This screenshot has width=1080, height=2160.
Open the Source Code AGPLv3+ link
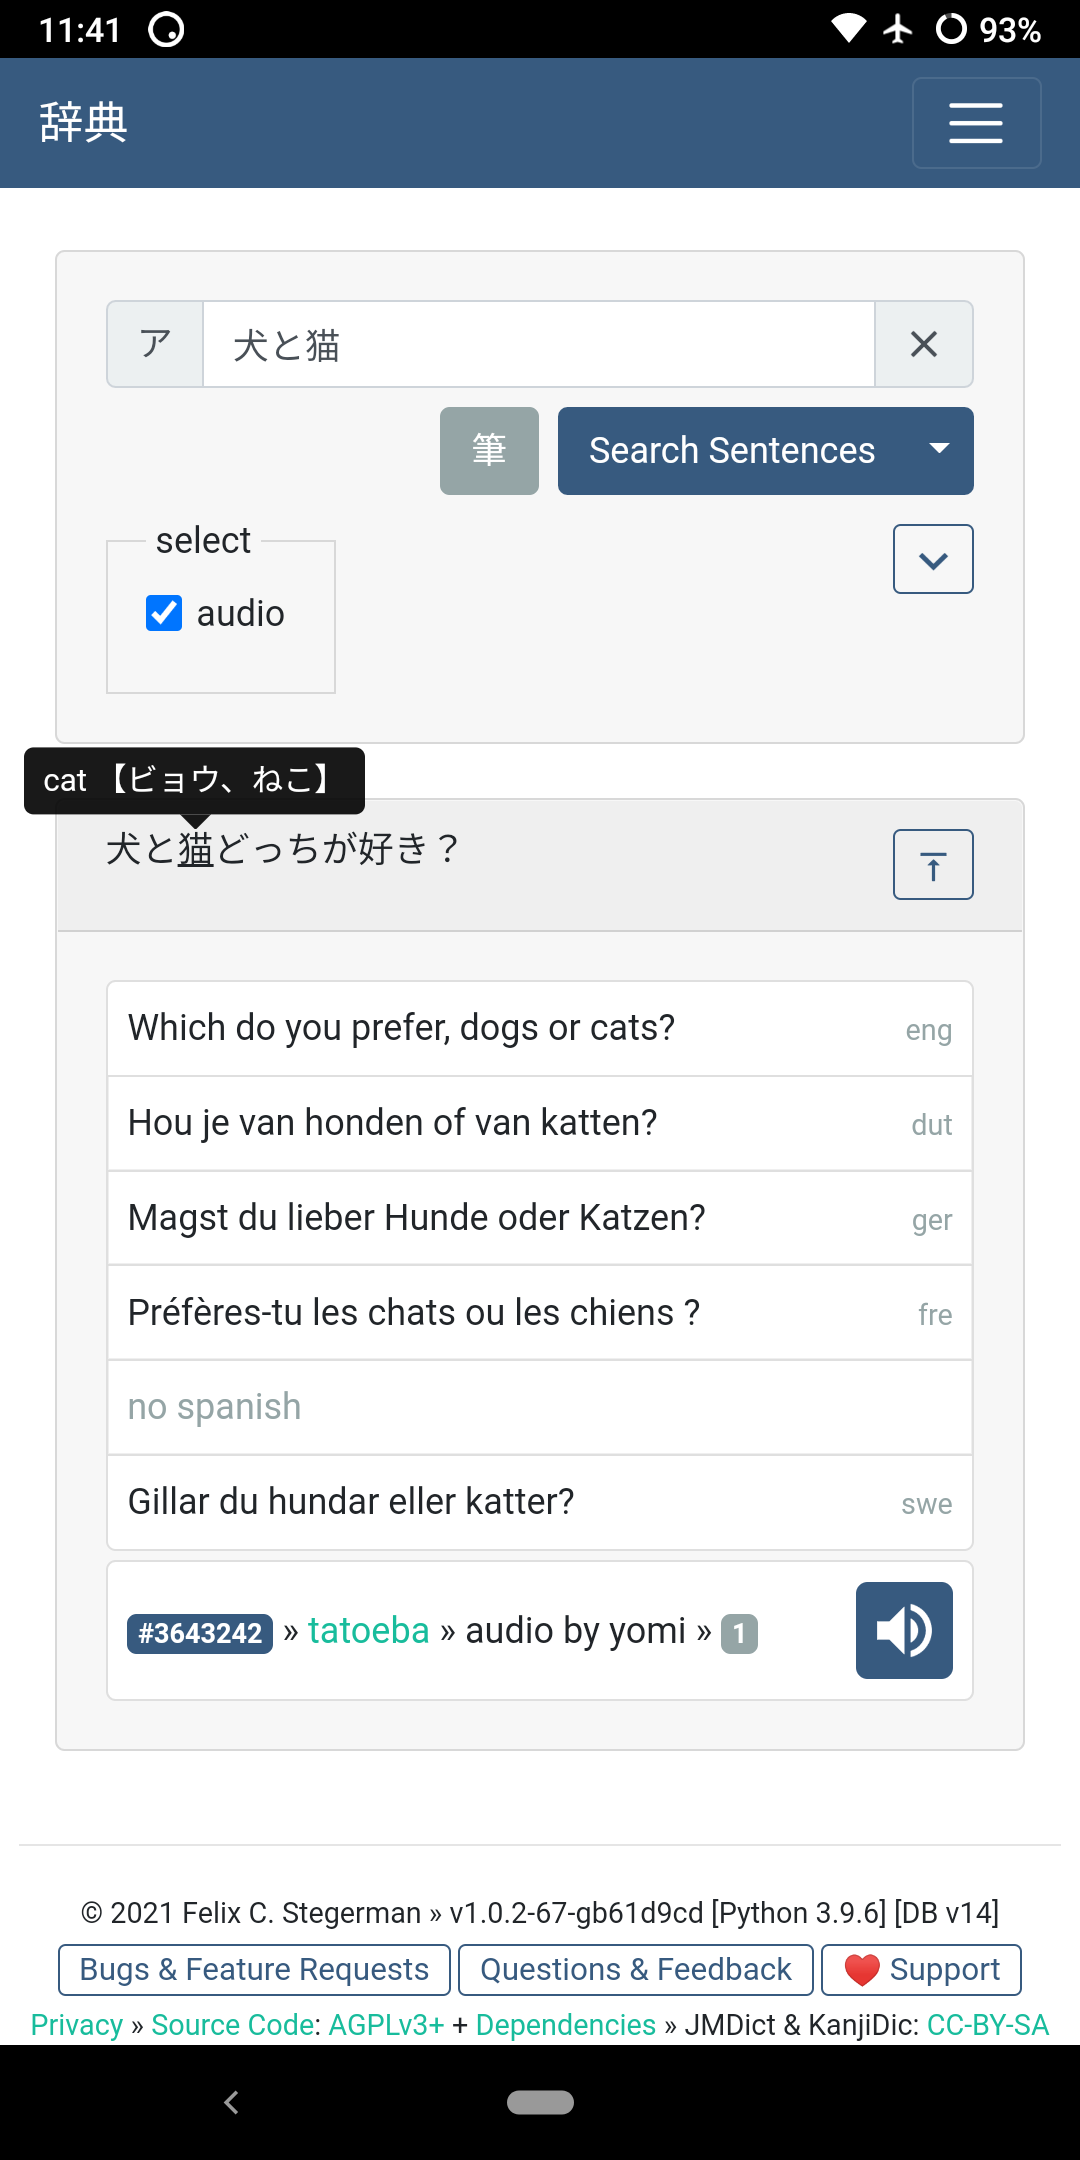point(297,2025)
